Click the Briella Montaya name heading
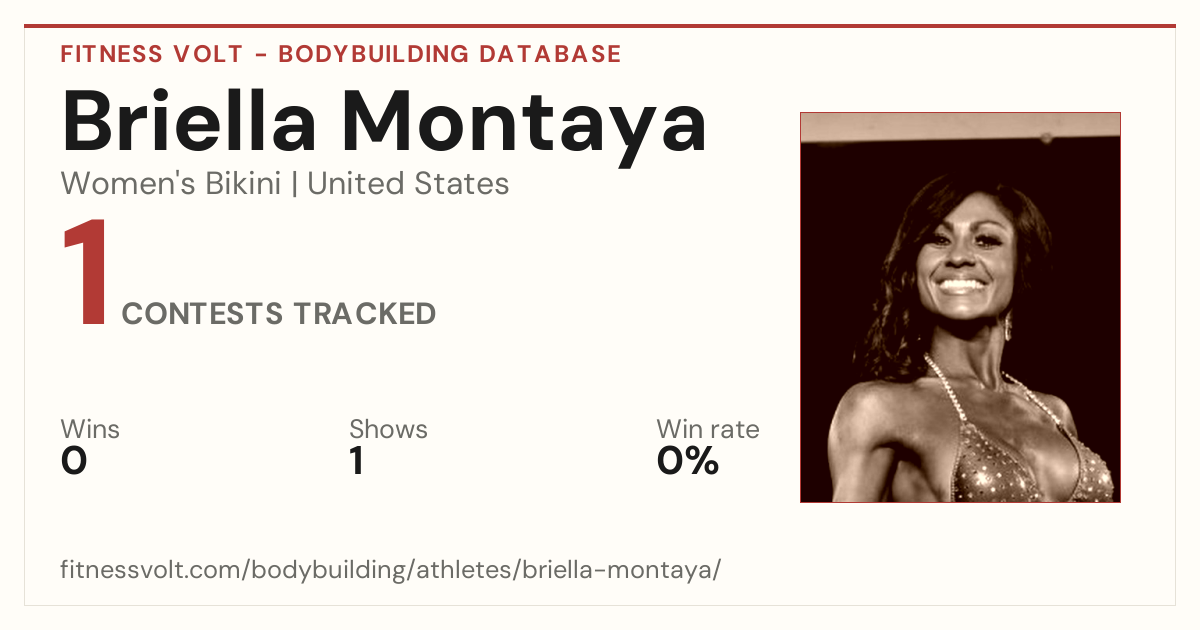The height and width of the screenshot is (630, 1200). pos(384,122)
